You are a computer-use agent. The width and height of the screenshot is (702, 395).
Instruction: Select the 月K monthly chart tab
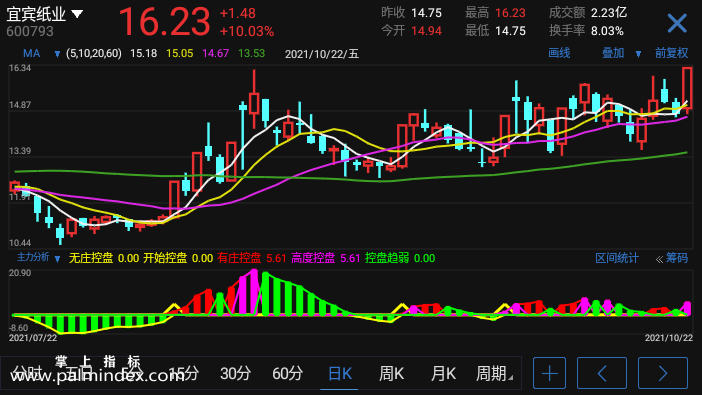click(443, 373)
